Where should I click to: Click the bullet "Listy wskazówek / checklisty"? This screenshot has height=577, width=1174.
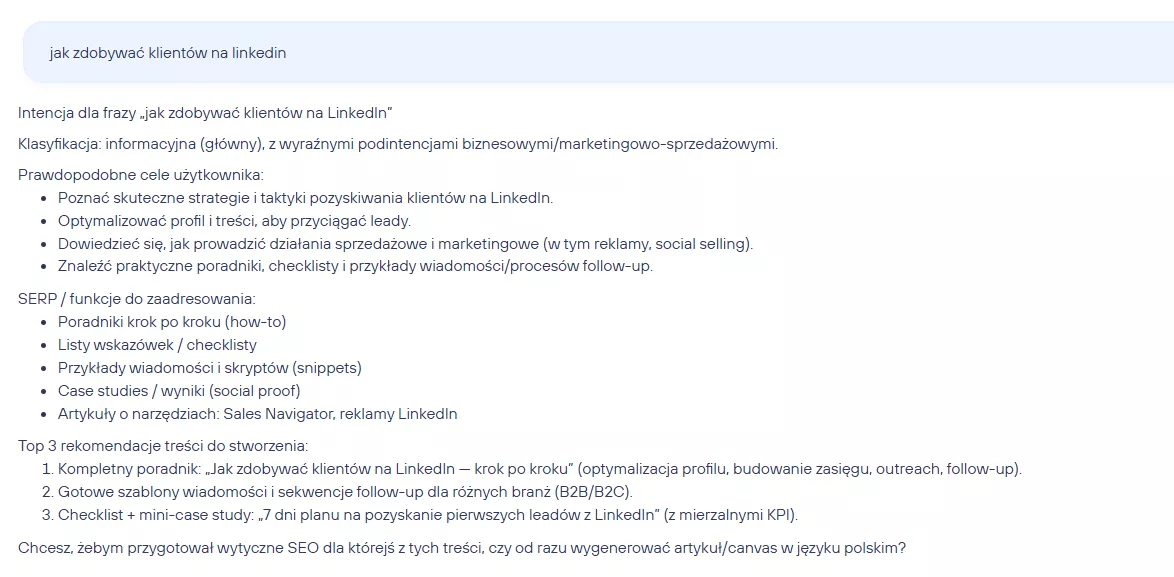(157, 345)
